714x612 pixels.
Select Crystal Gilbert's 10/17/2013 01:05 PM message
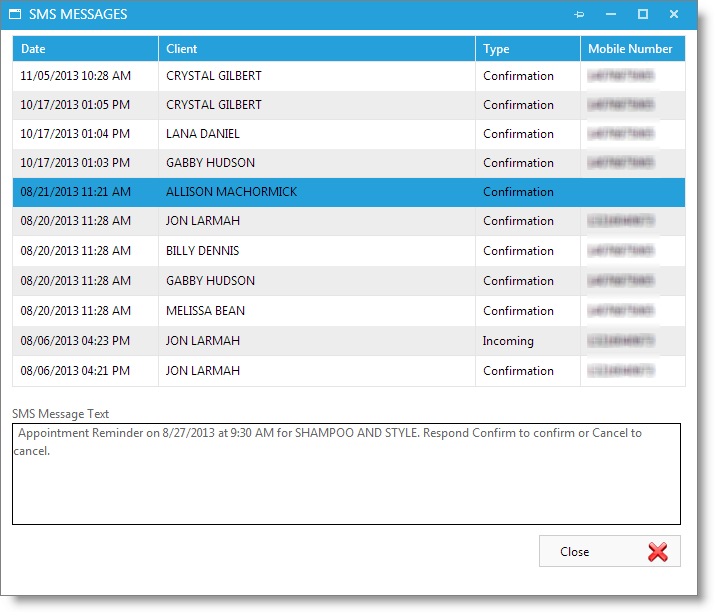click(214, 105)
